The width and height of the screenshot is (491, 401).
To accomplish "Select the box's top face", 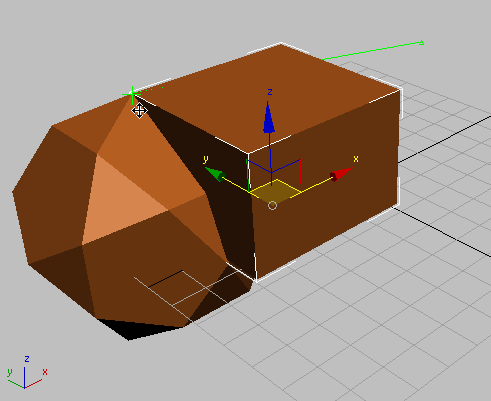I will (267, 97).
